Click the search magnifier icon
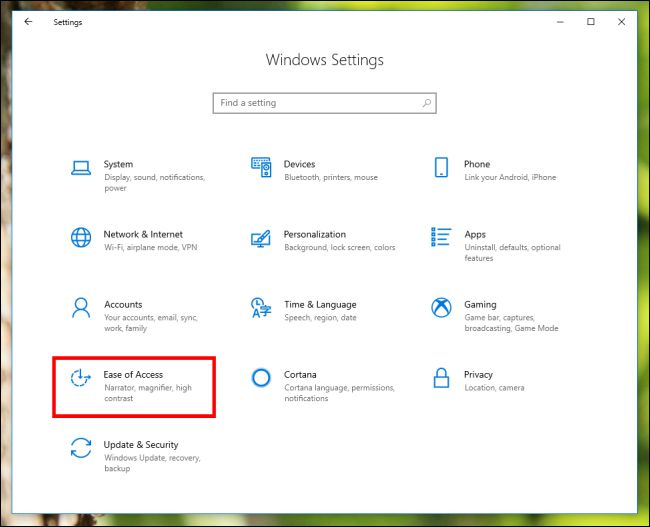Screen dimensions: 650x527 click(x=427, y=103)
